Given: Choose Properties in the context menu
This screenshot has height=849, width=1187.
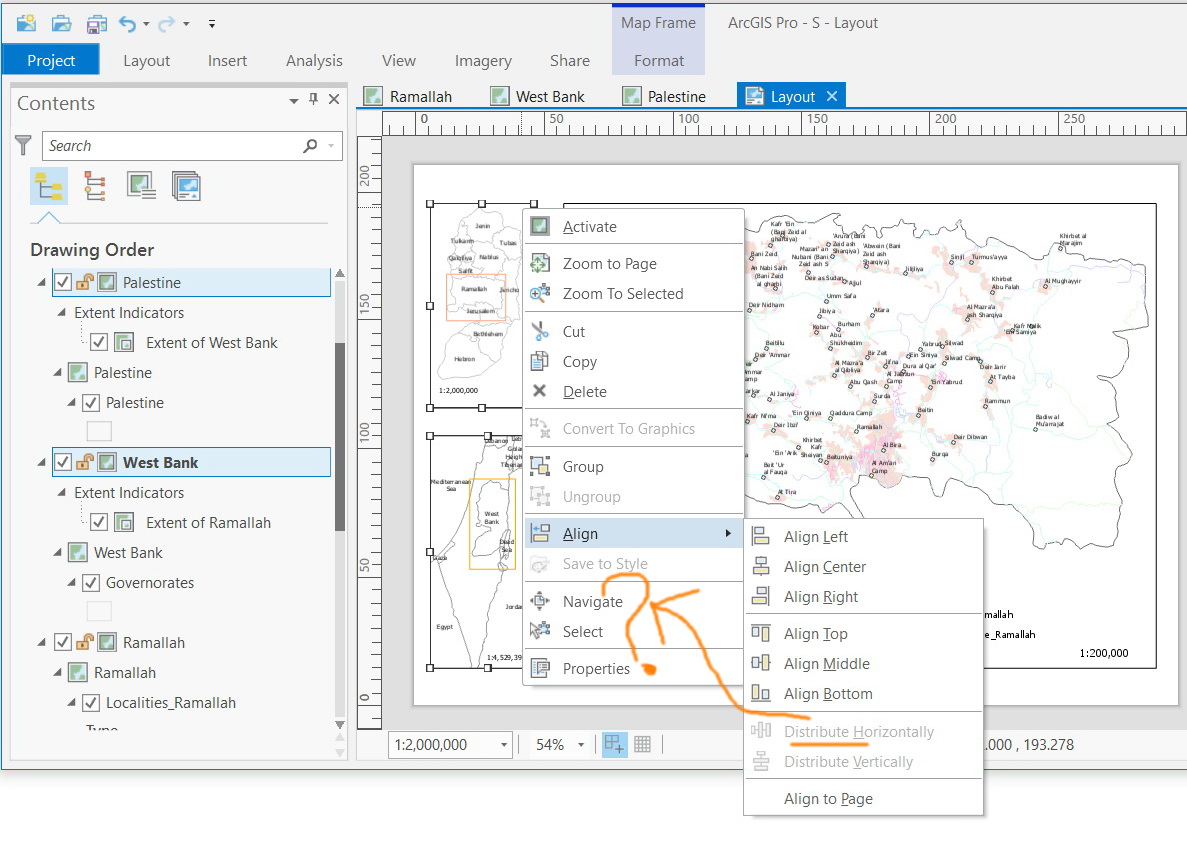Looking at the screenshot, I should coord(596,669).
